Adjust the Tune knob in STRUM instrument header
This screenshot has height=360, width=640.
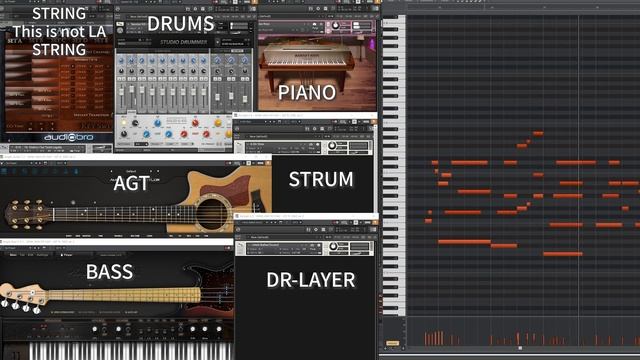[332, 146]
